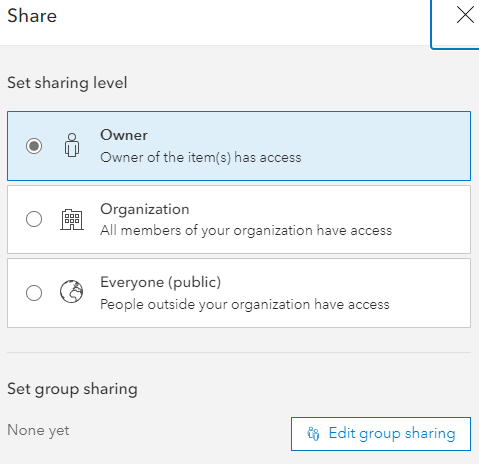
Task: Click the 'Everyone (public)' title text
Action: (x=161, y=283)
